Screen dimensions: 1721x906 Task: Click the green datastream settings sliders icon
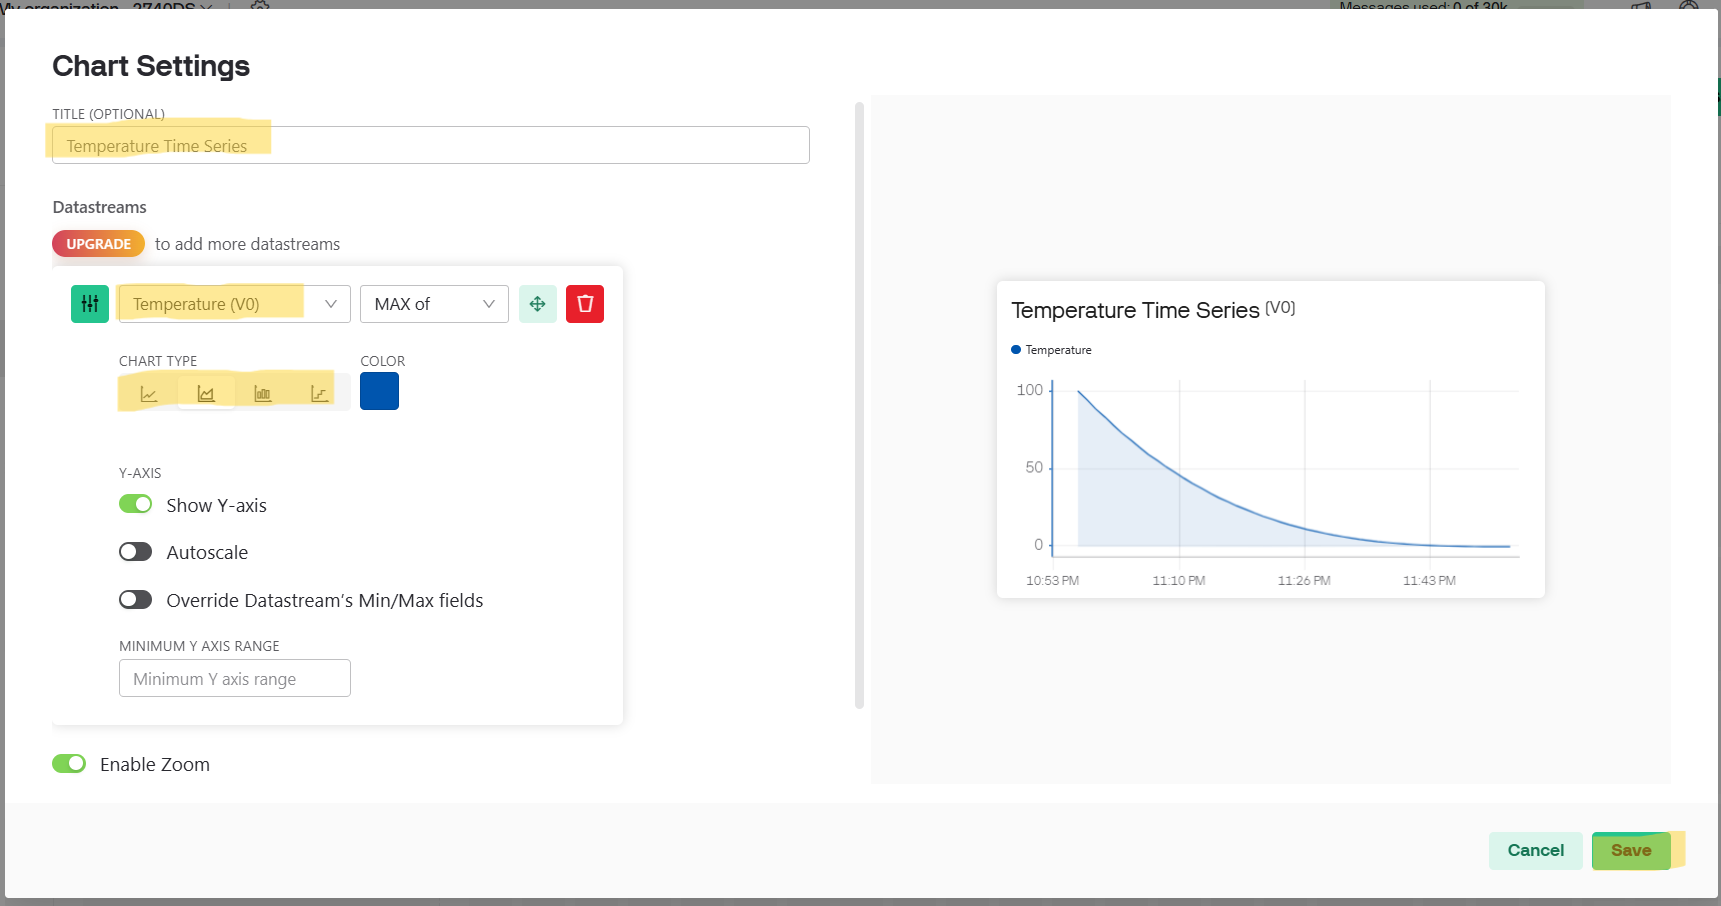coord(90,304)
